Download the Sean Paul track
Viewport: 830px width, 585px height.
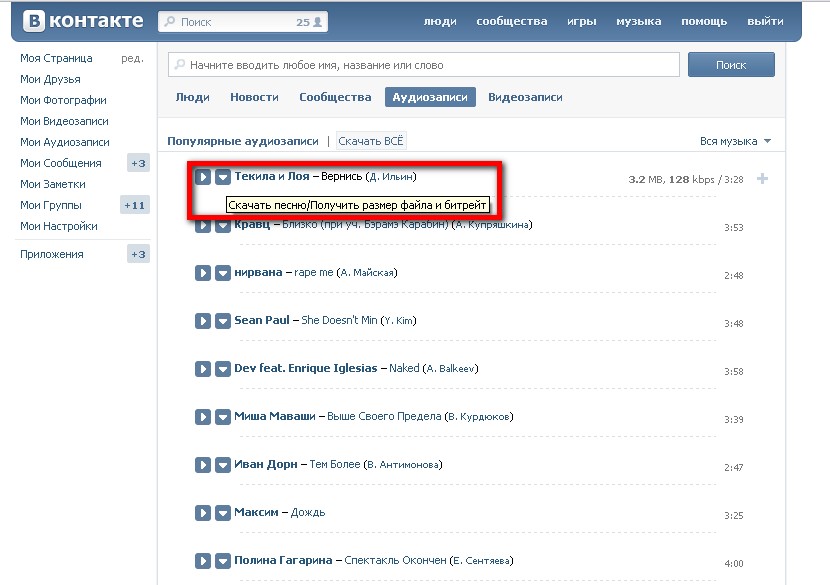223,321
